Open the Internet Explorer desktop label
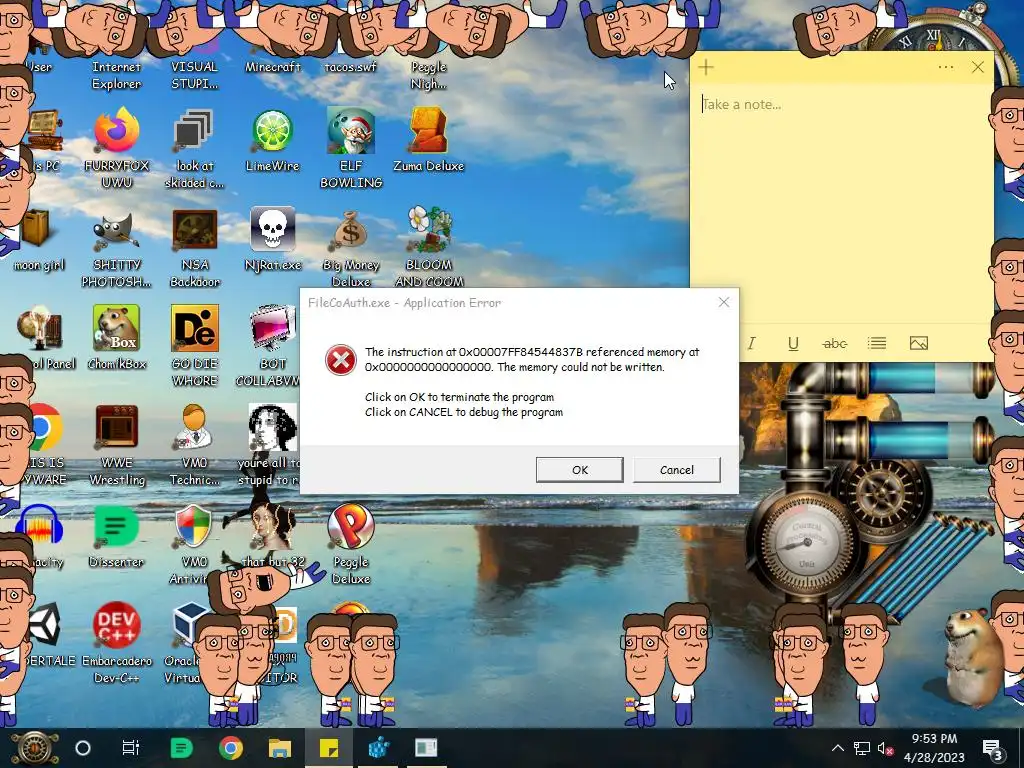The image size is (1024, 768). (116, 75)
